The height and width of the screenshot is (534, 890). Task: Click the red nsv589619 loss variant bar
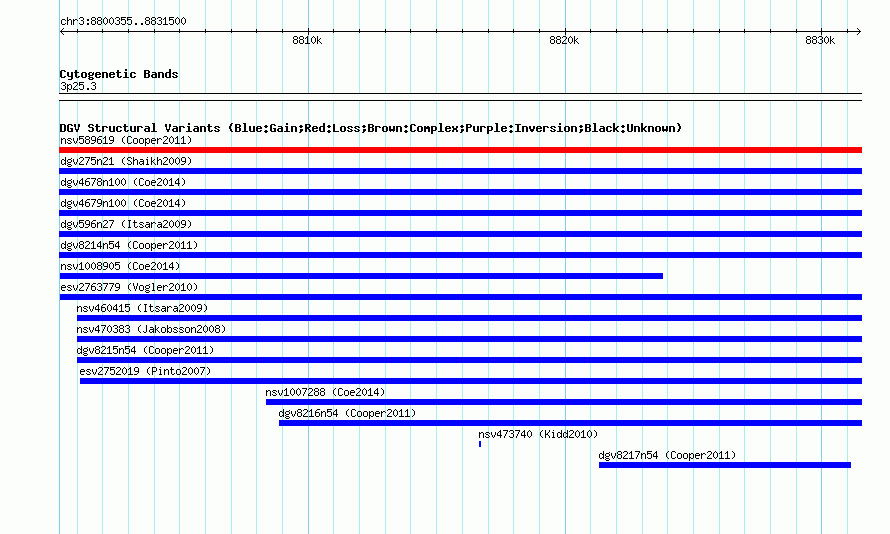(460, 150)
